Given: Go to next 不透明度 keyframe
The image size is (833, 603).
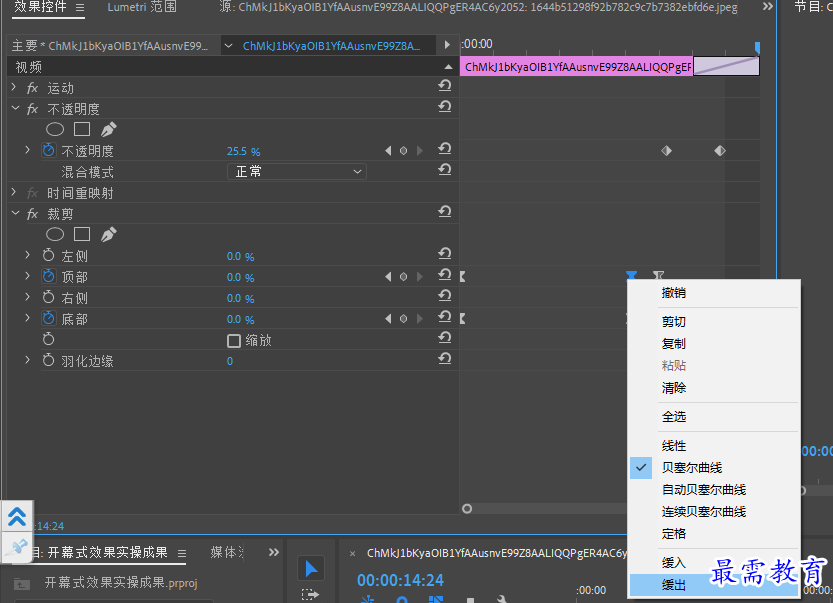Looking at the screenshot, I should tap(420, 151).
